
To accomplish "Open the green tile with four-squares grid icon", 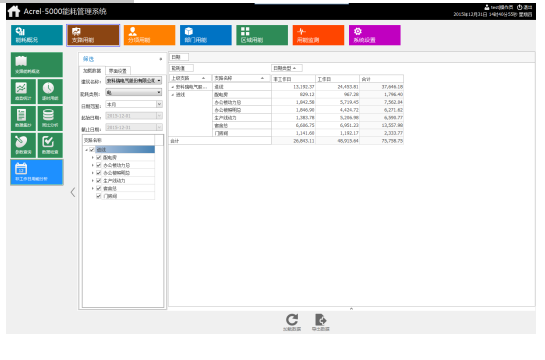I will pos(262,35).
